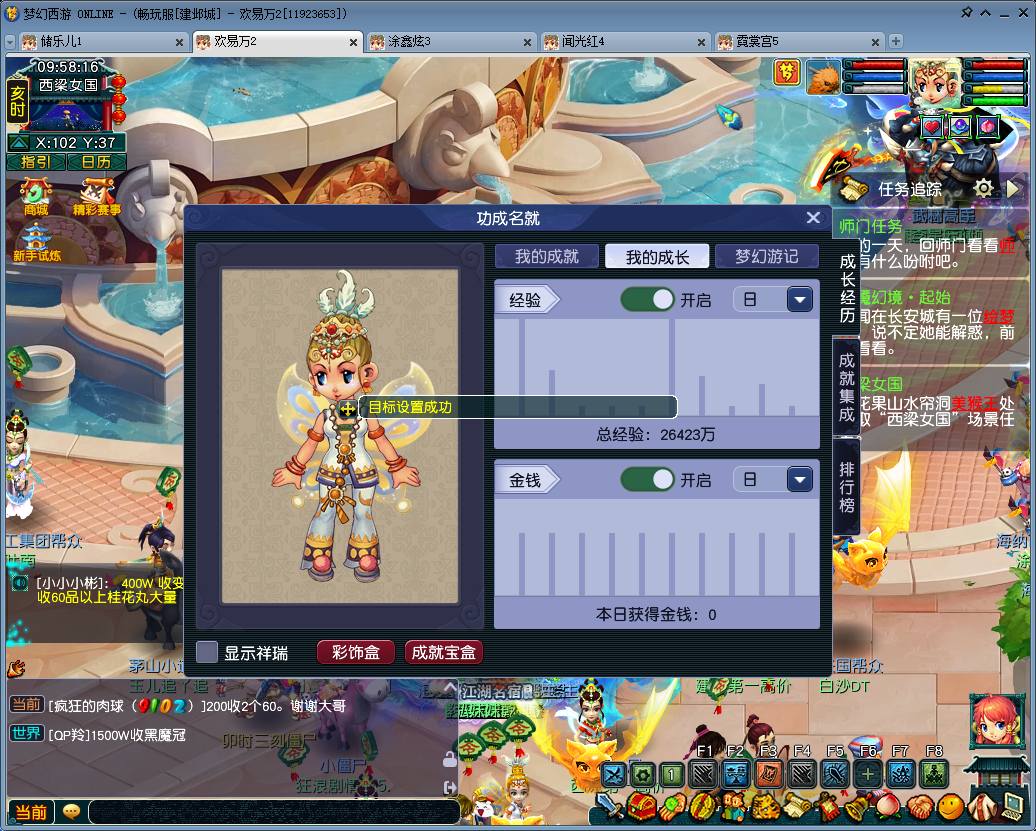Open the 商城 shop icon
The image size is (1036, 831).
[x=36, y=197]
